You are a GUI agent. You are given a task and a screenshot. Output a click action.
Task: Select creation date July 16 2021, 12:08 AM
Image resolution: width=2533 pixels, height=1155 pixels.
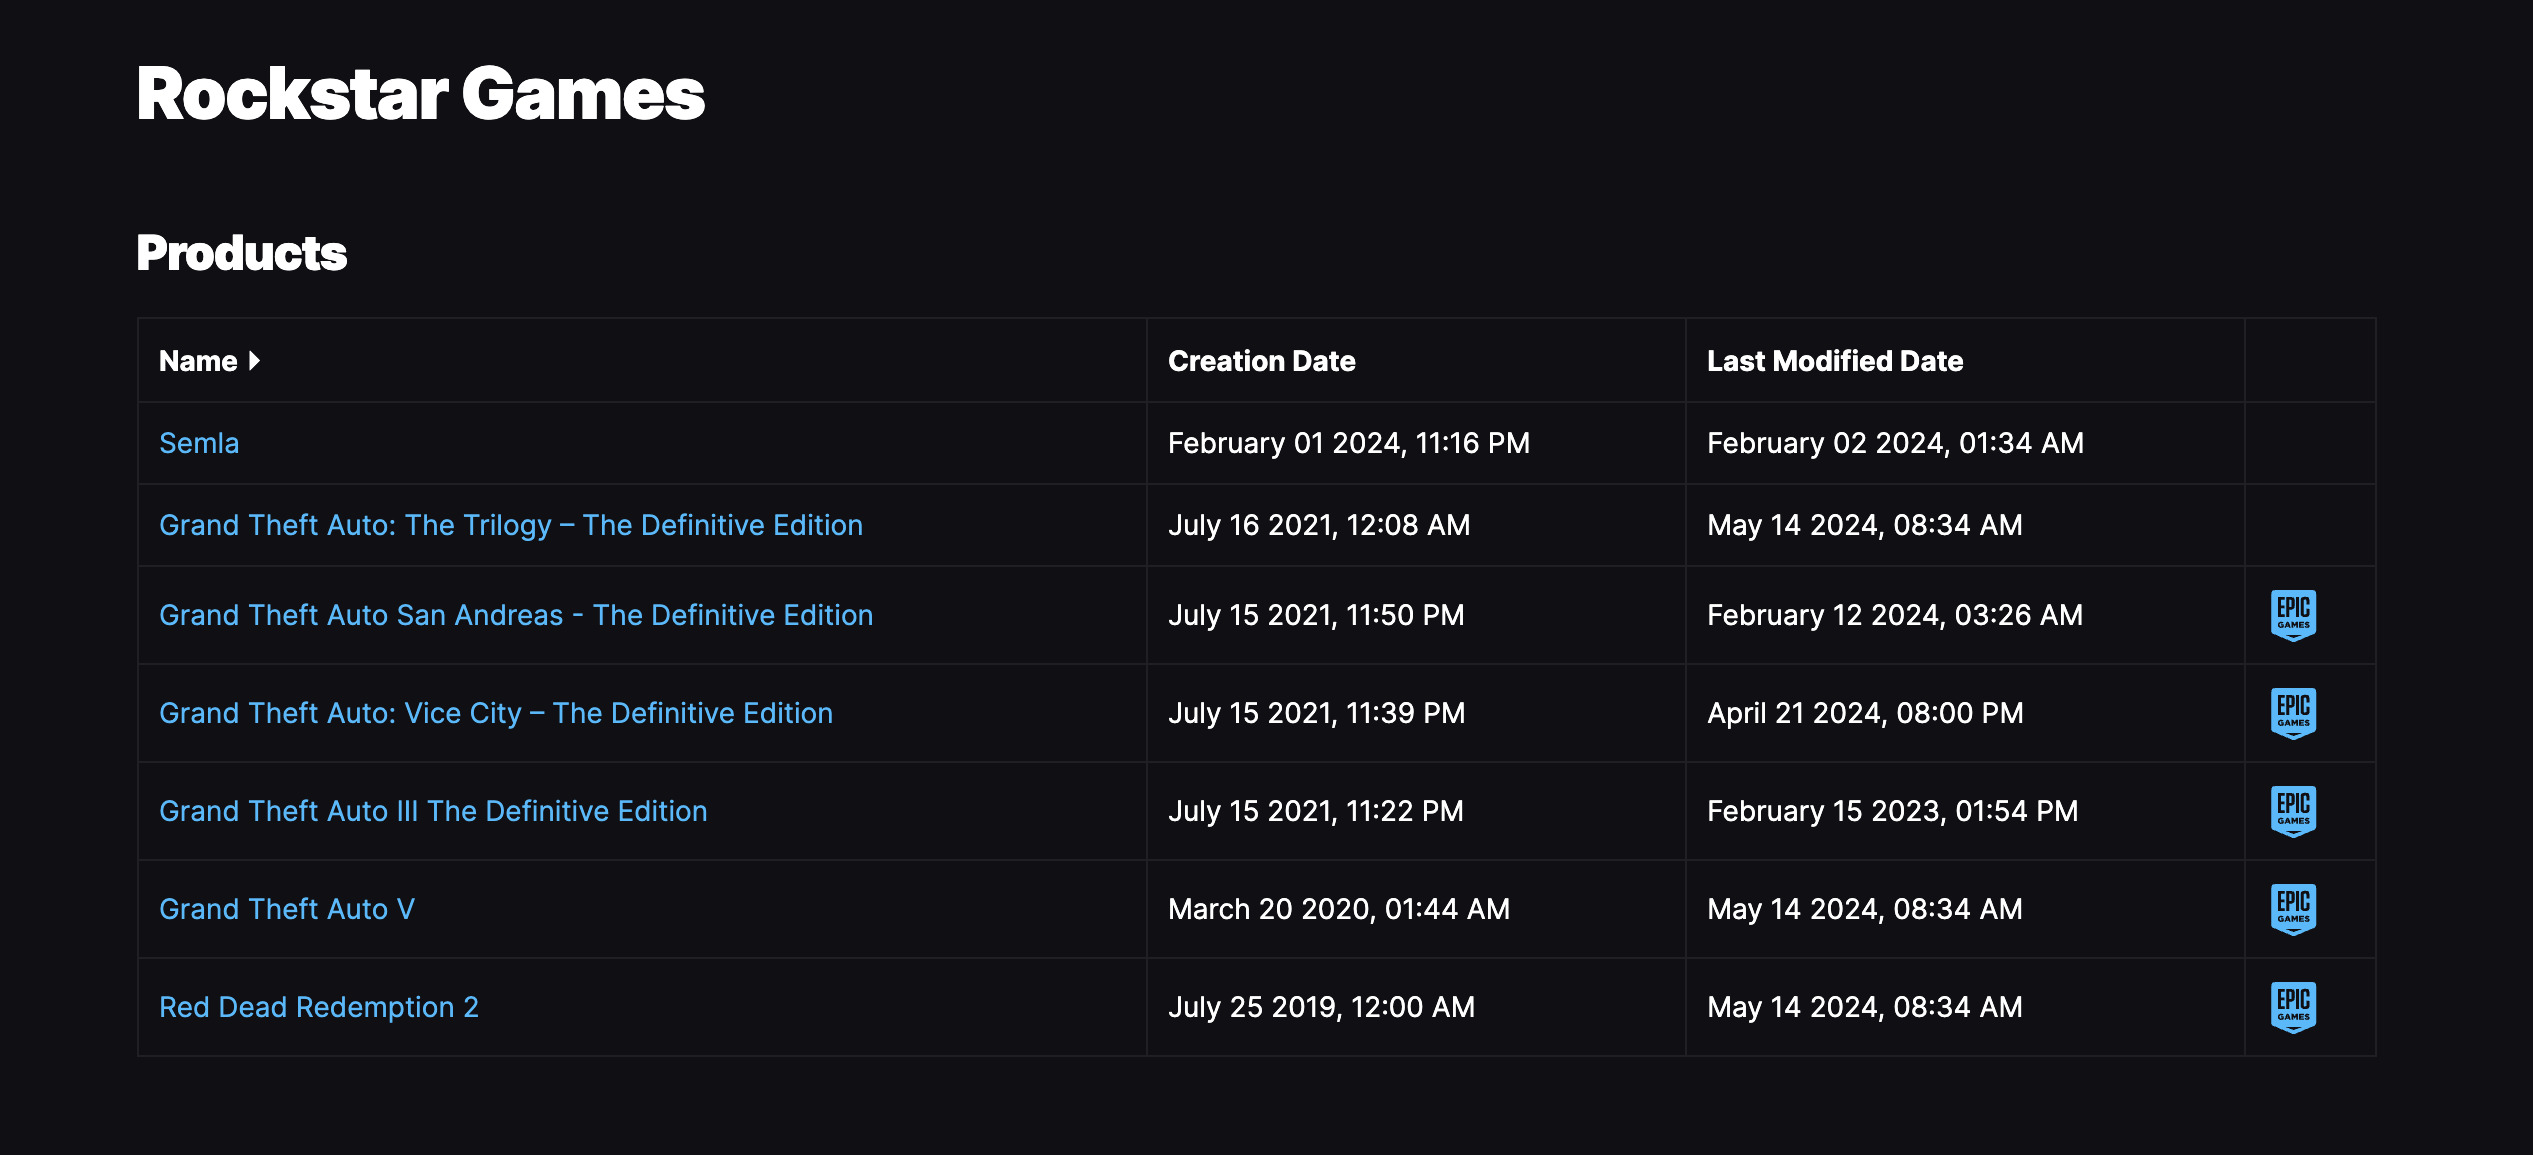pyautogui.click(x=1319, y=525)
